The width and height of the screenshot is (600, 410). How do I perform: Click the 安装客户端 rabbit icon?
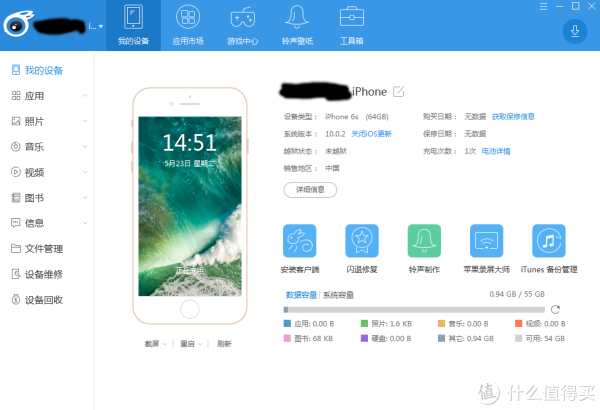point(300,241)
